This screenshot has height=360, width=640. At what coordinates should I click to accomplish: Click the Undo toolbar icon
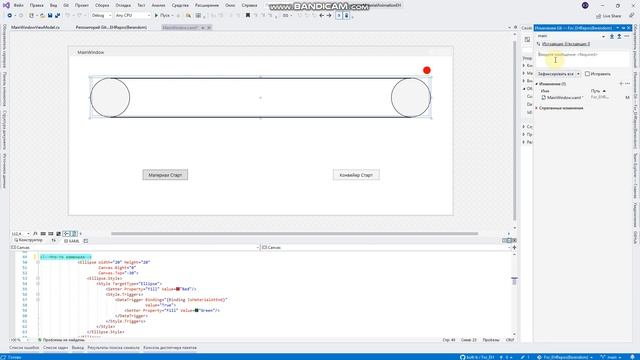tap(68, 16)
